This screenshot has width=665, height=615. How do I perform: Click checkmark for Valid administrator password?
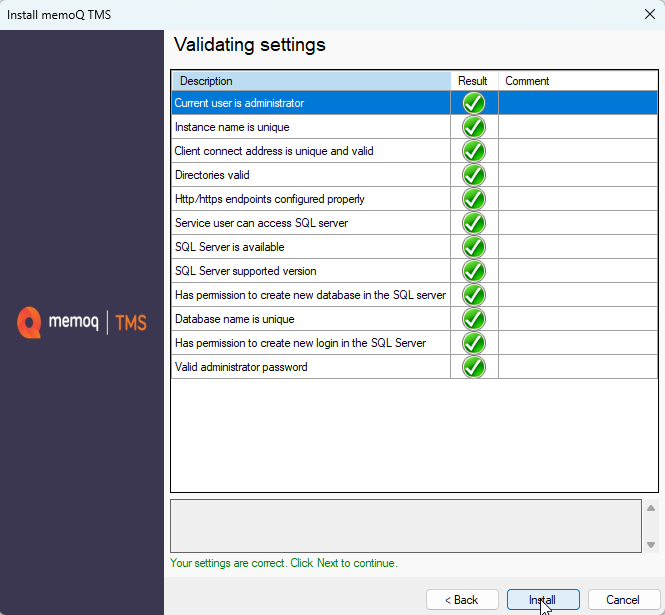474,367
